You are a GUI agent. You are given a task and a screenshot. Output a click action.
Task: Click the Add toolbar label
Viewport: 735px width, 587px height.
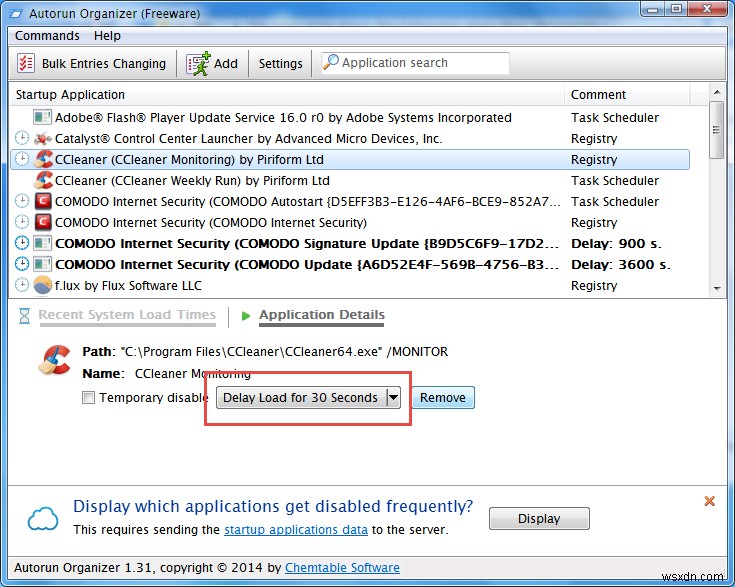(x=226, y=63)
